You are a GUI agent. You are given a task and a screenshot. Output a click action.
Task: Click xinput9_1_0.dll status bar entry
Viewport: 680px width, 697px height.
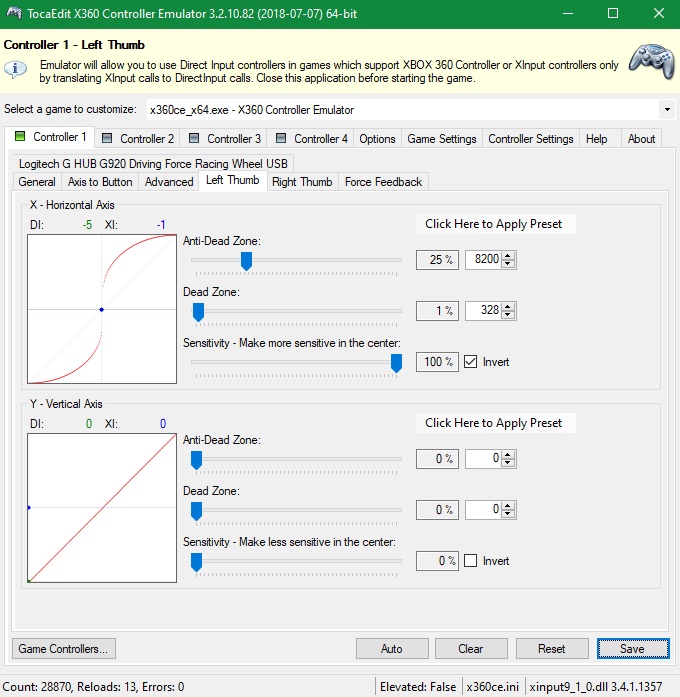[x=596, y=687]
